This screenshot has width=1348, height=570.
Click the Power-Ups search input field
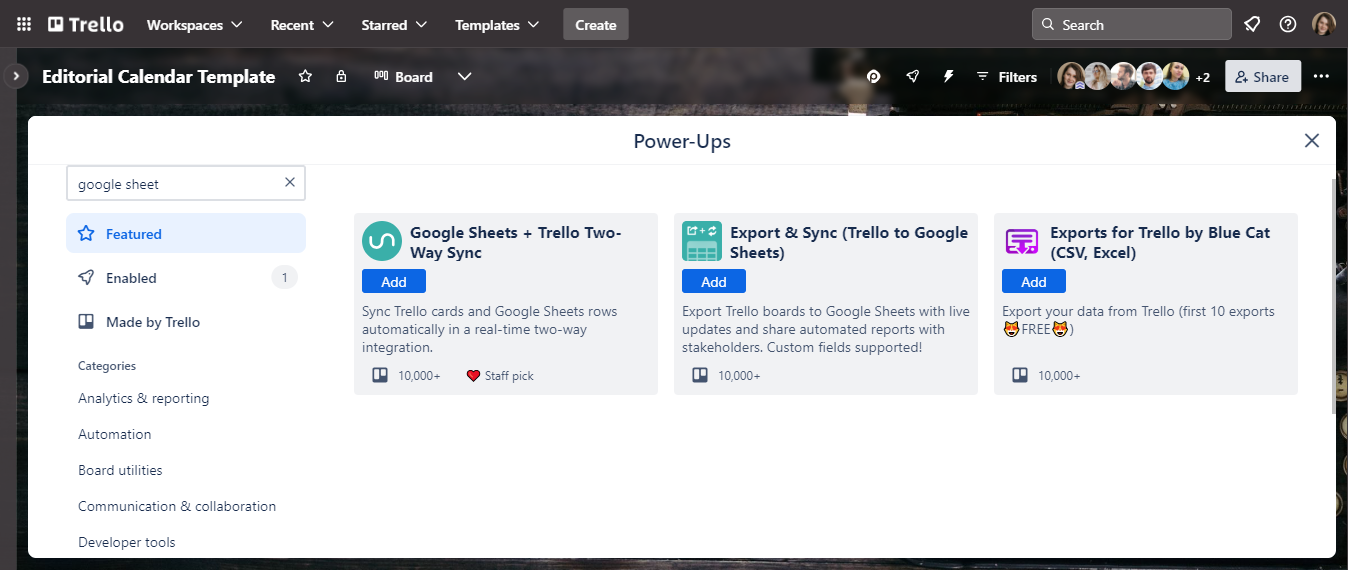(x=175, y=184)
